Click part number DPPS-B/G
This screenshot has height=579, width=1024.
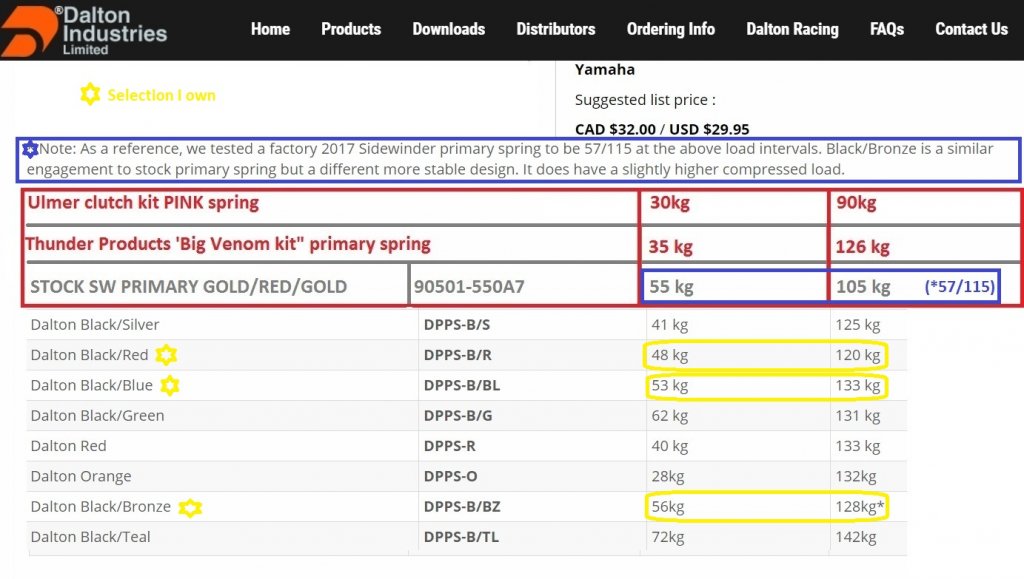[x=458, y=416]
